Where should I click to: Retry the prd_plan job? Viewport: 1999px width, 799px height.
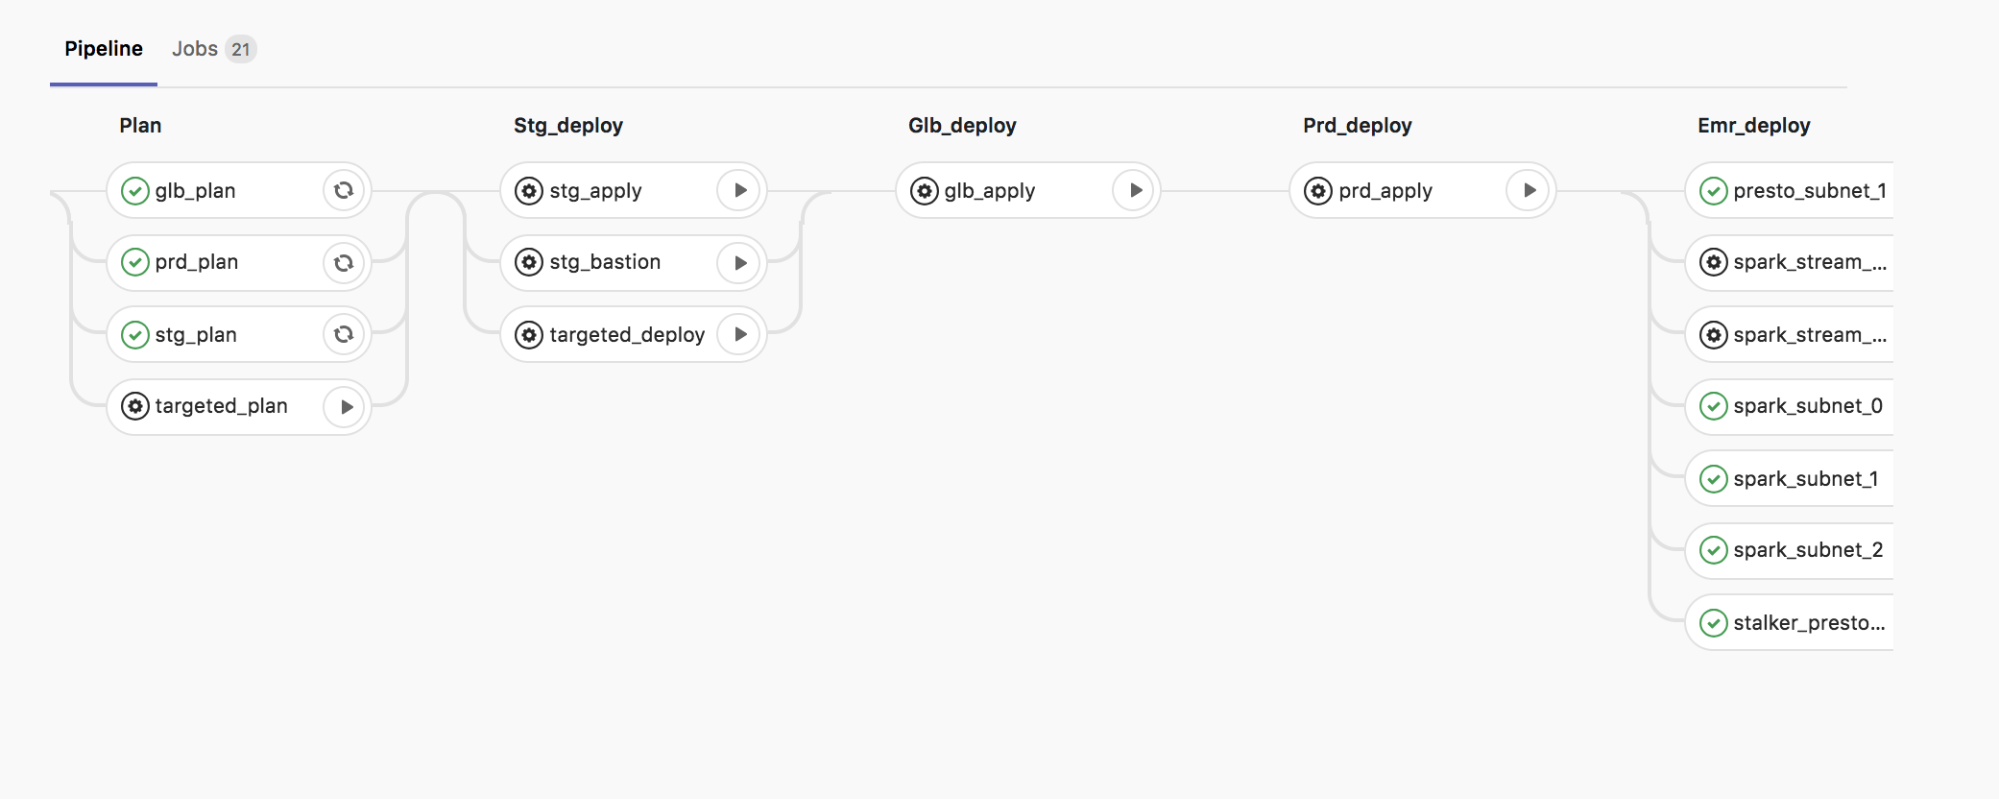343,263
